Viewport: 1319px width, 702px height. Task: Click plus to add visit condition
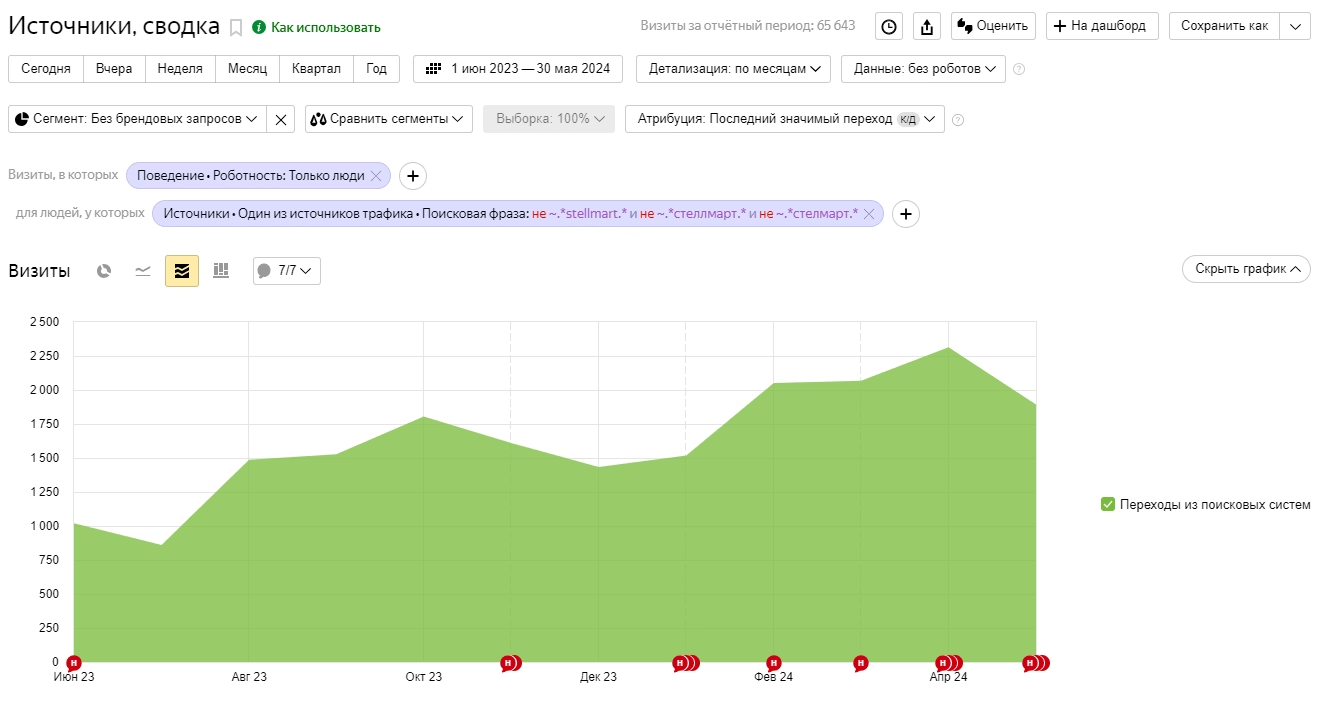[413, 176]
